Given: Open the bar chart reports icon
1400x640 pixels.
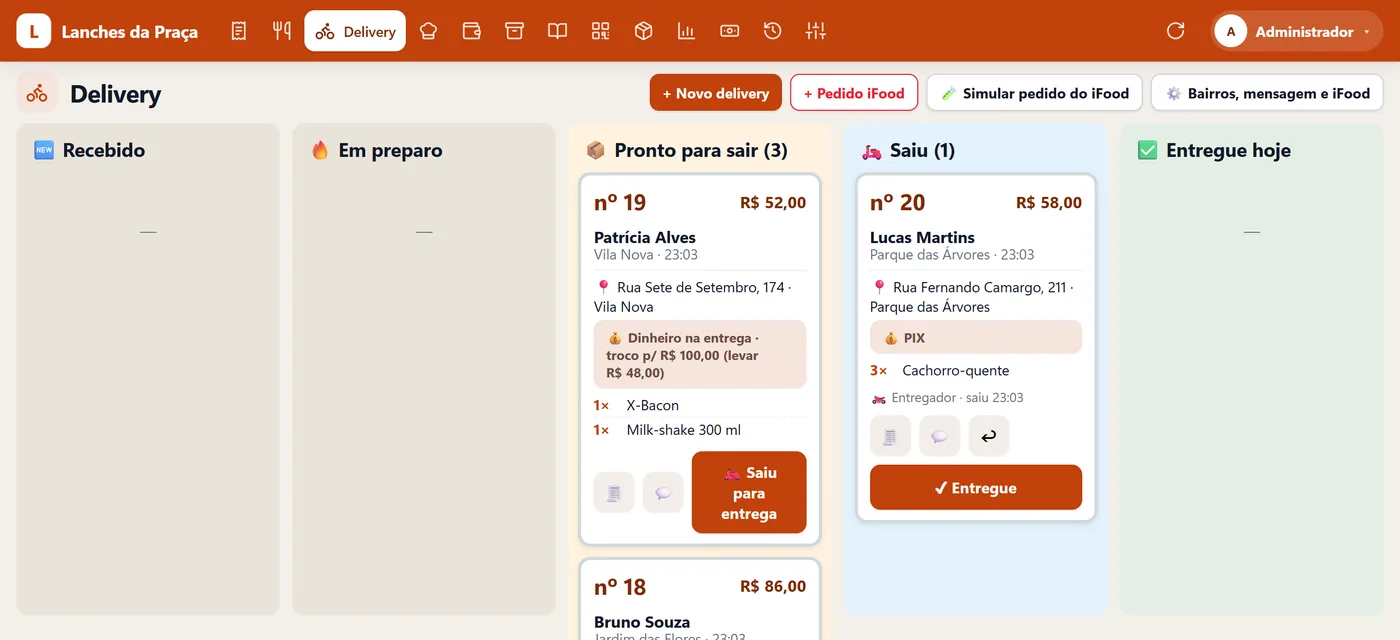Looking at the screenshot, I should (x=686, y=31).
